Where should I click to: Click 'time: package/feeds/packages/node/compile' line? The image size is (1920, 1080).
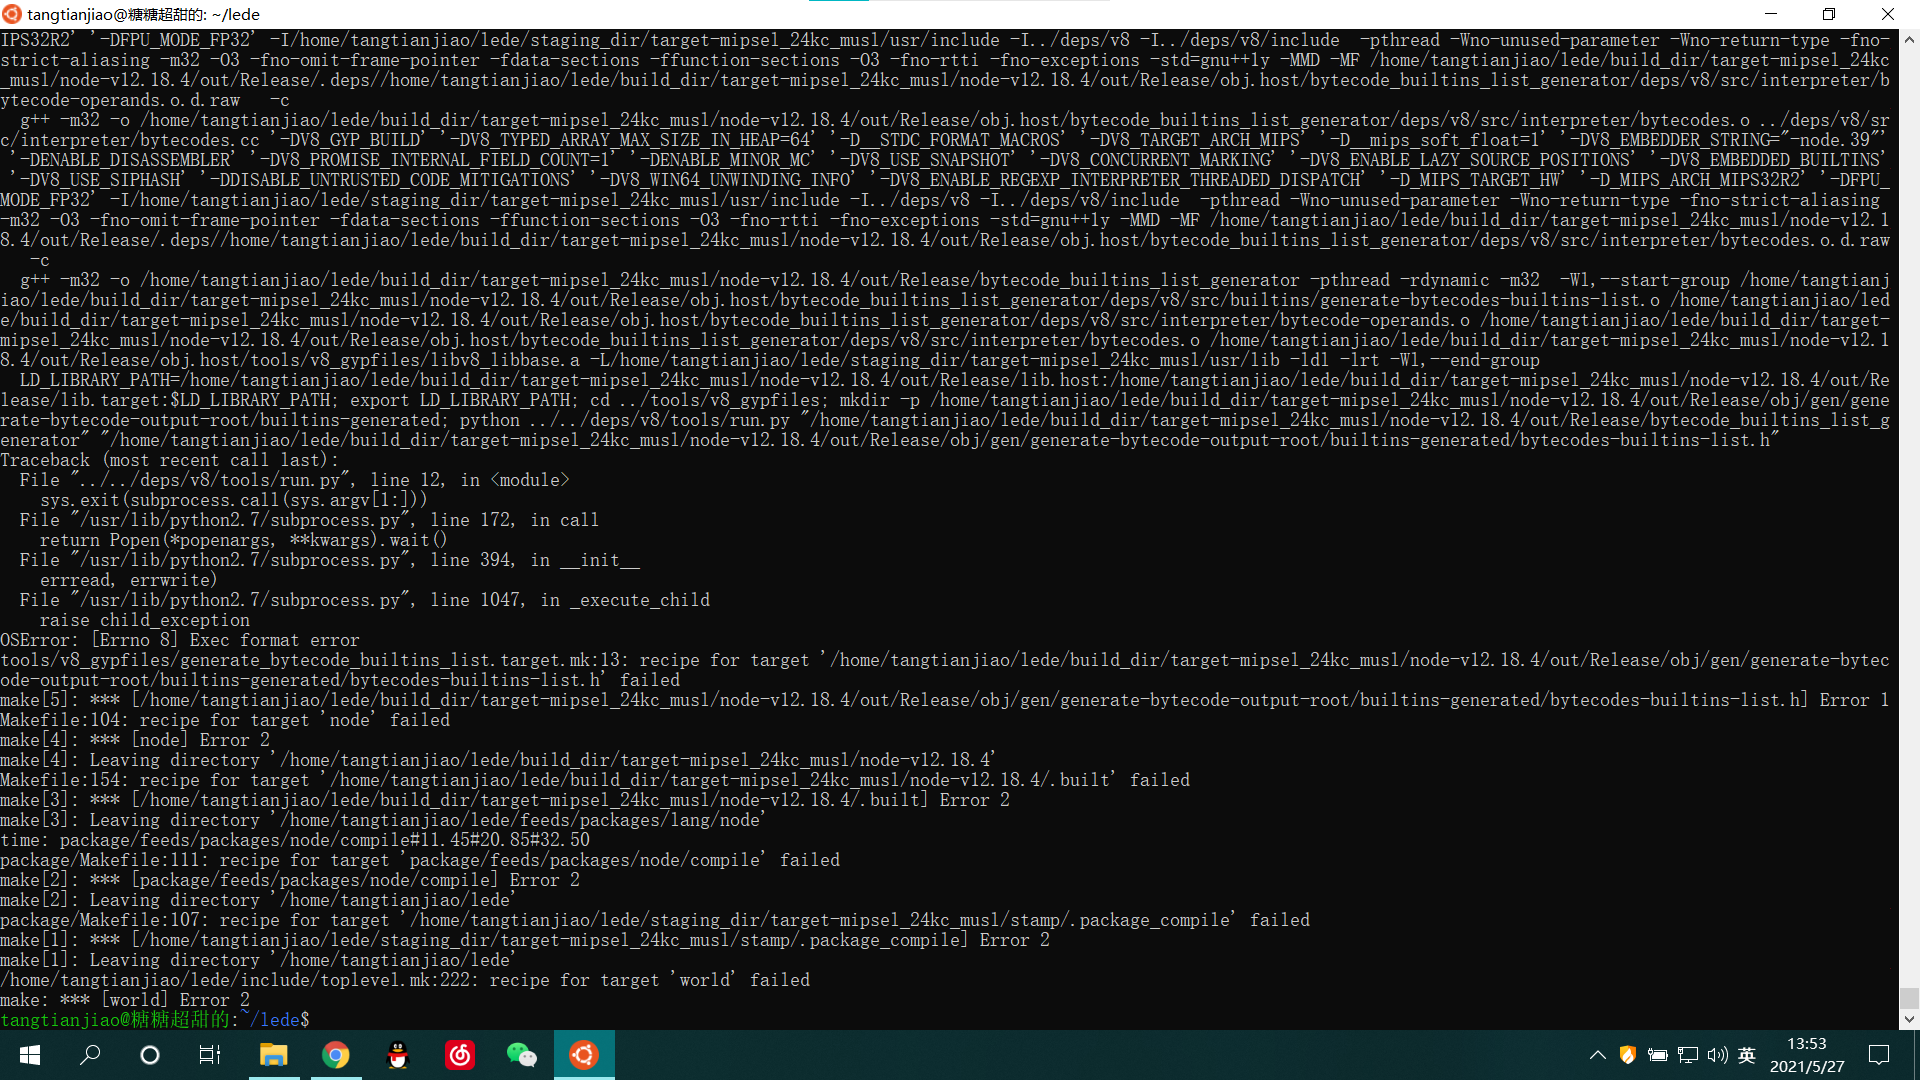pyautogui.click(x=295, y=840)
